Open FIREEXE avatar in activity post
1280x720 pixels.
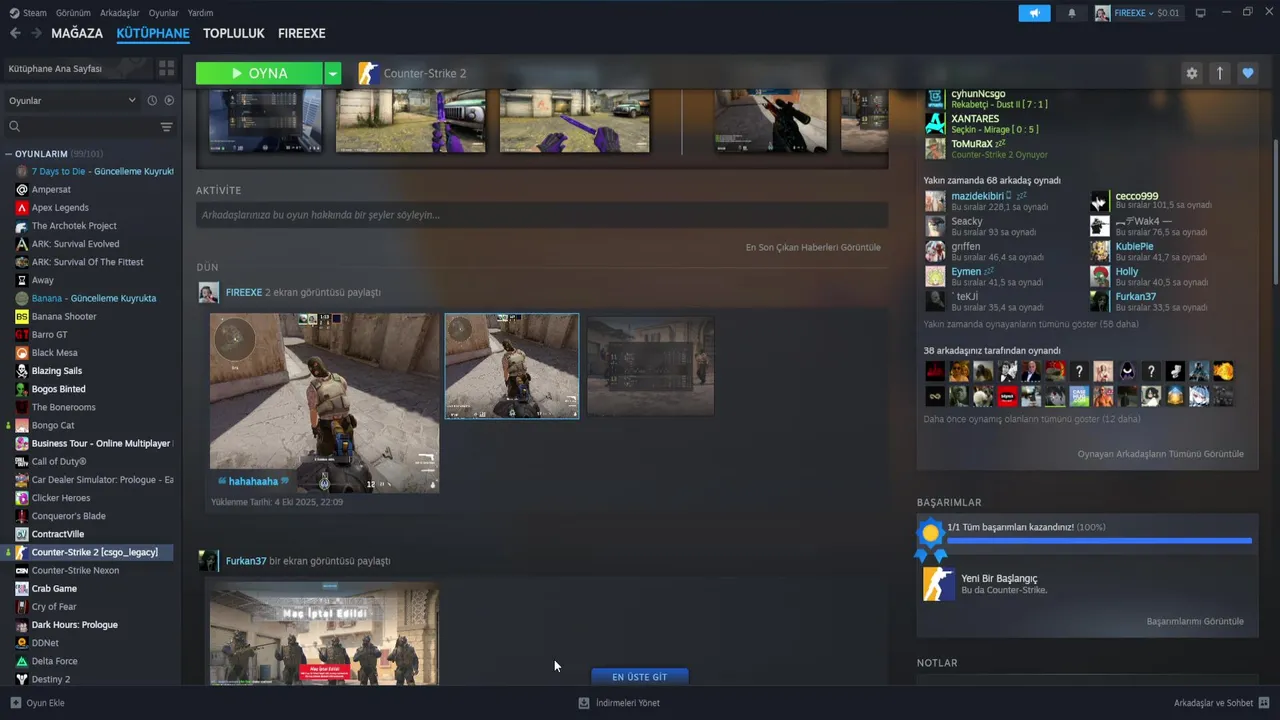coord(208,293)
